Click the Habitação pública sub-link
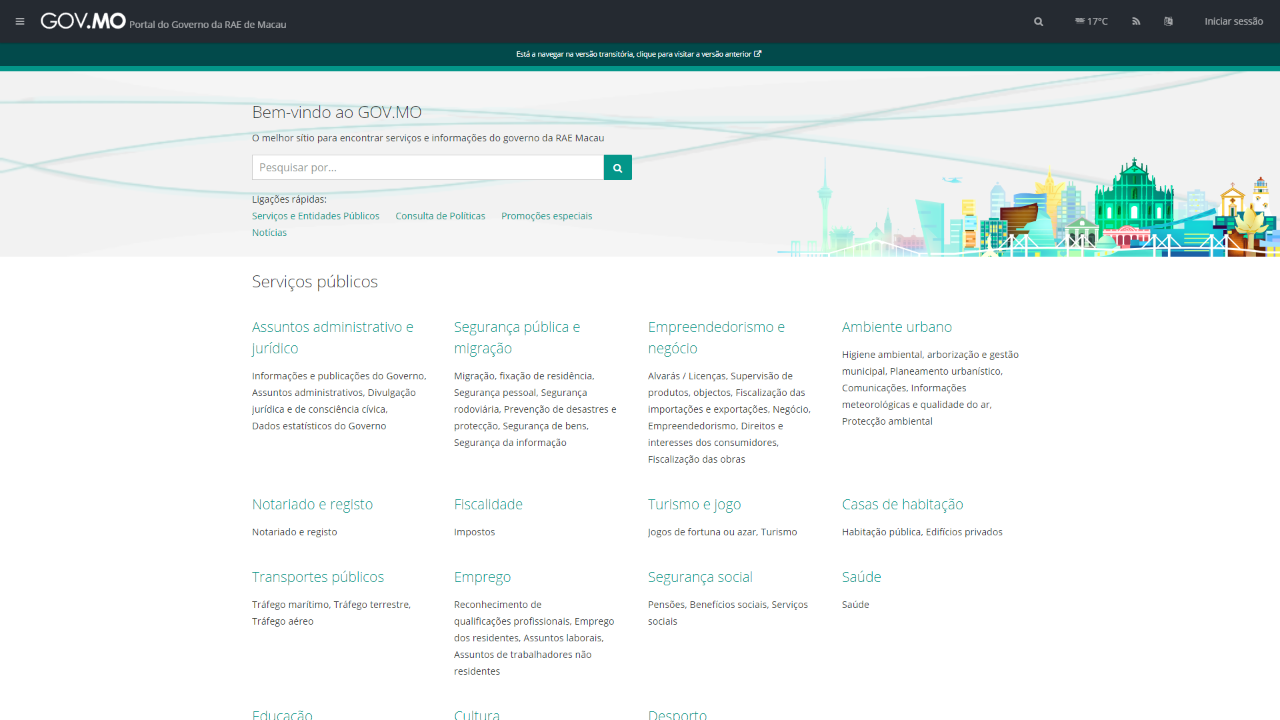1280x720 pixels. pyautogui.click(x=880, y=532)
